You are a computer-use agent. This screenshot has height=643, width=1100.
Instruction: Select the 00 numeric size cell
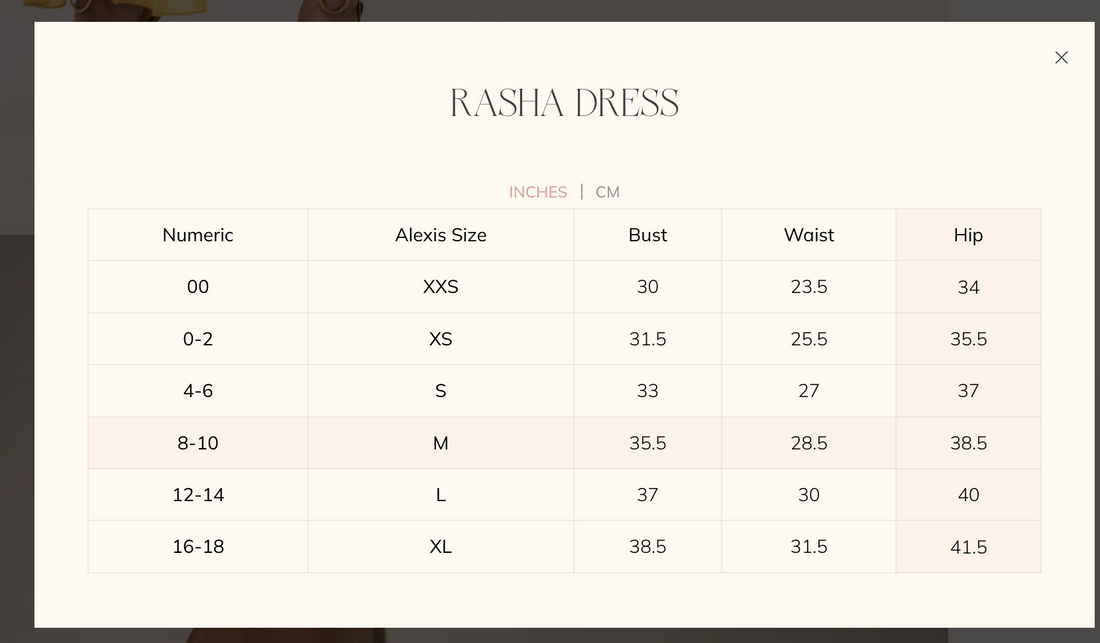tap(198, 287)
